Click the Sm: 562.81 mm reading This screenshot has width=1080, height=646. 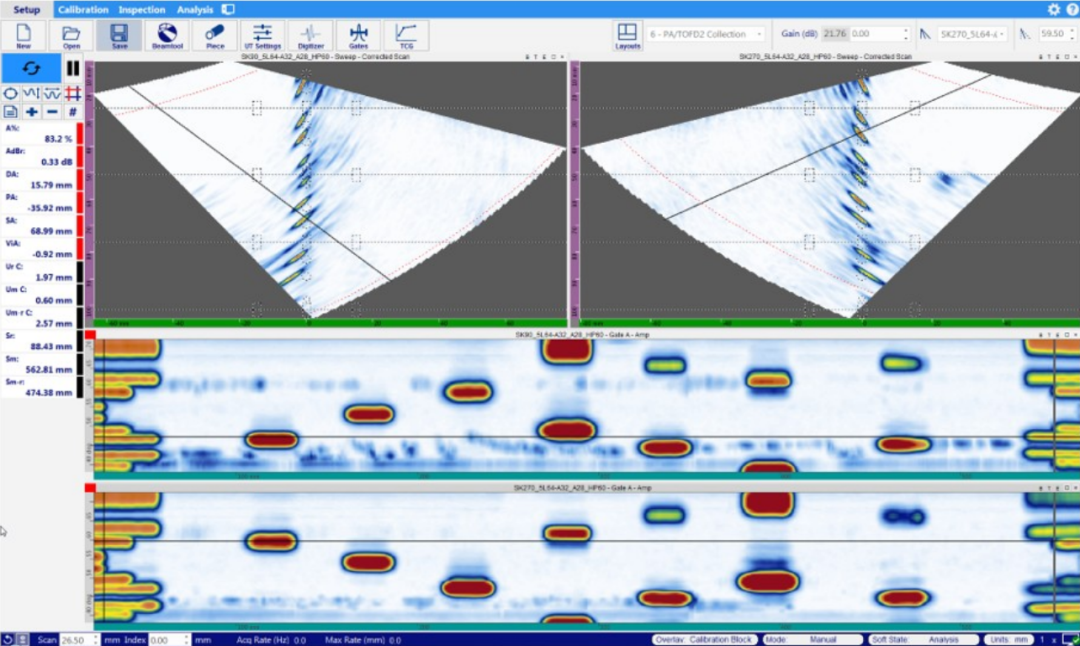(39, 364)
